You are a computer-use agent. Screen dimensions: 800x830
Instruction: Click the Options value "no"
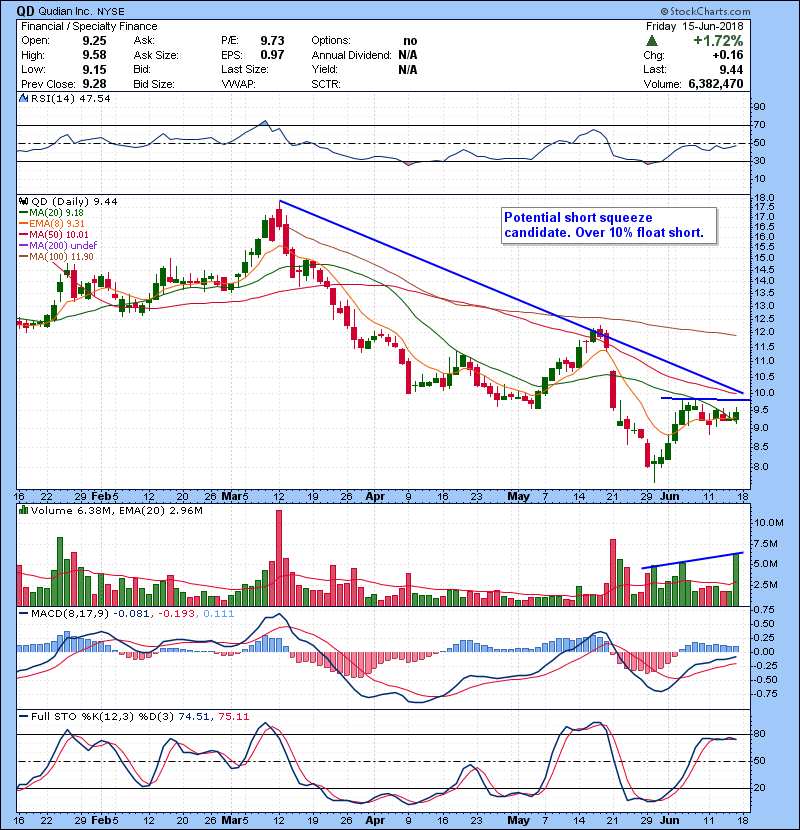coord(410,41)
